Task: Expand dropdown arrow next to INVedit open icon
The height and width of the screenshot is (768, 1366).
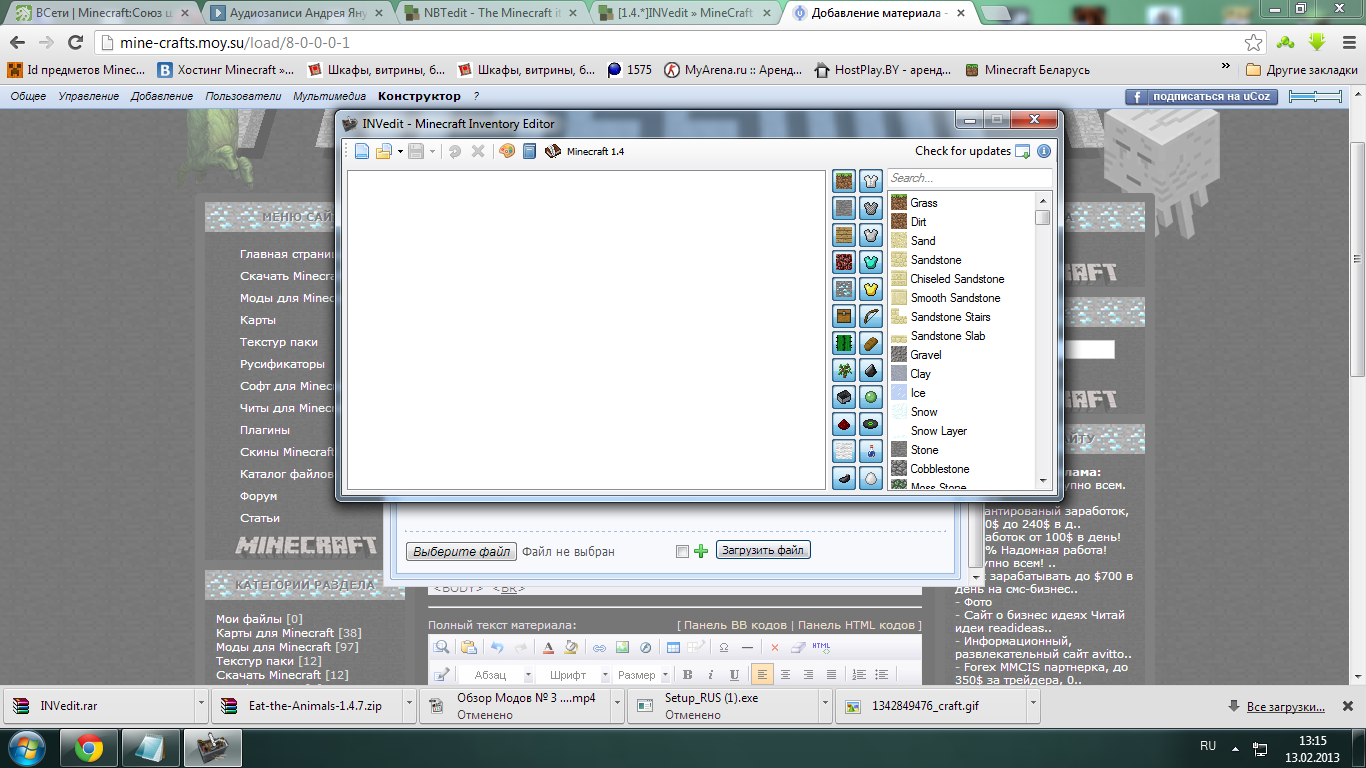Action: 400,152
